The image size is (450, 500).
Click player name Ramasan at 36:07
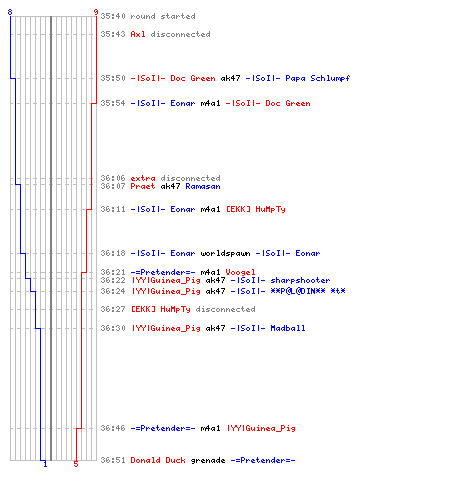pyautogui.click(x=203, y=186)
